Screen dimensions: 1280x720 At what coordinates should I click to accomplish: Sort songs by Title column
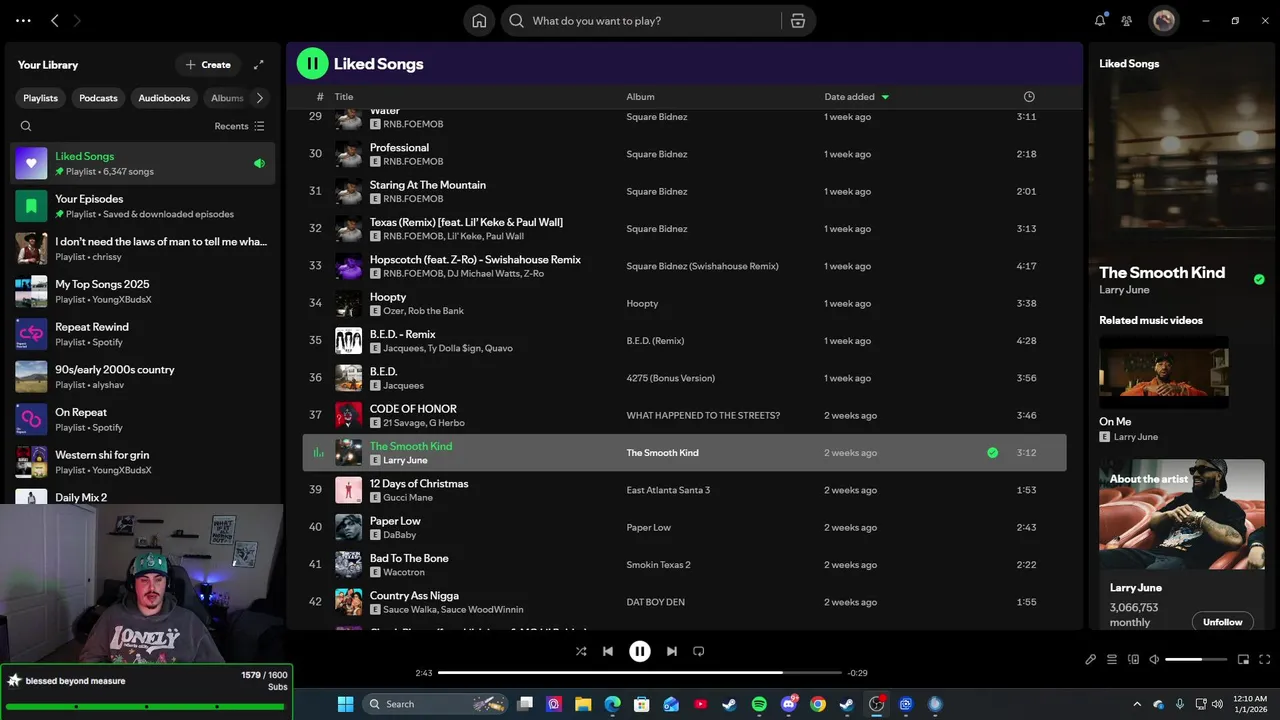(x=344, y=97)
